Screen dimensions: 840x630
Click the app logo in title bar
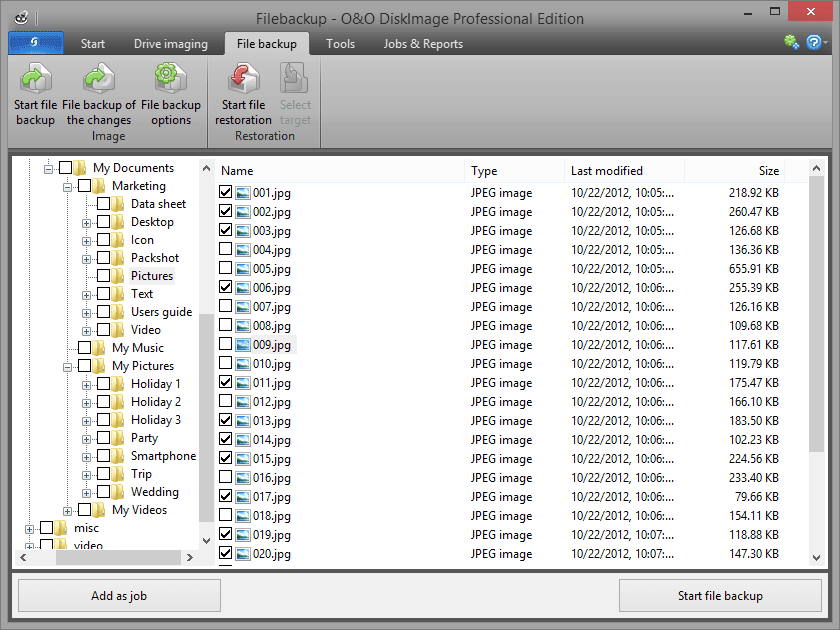click(x=21, y=19)
